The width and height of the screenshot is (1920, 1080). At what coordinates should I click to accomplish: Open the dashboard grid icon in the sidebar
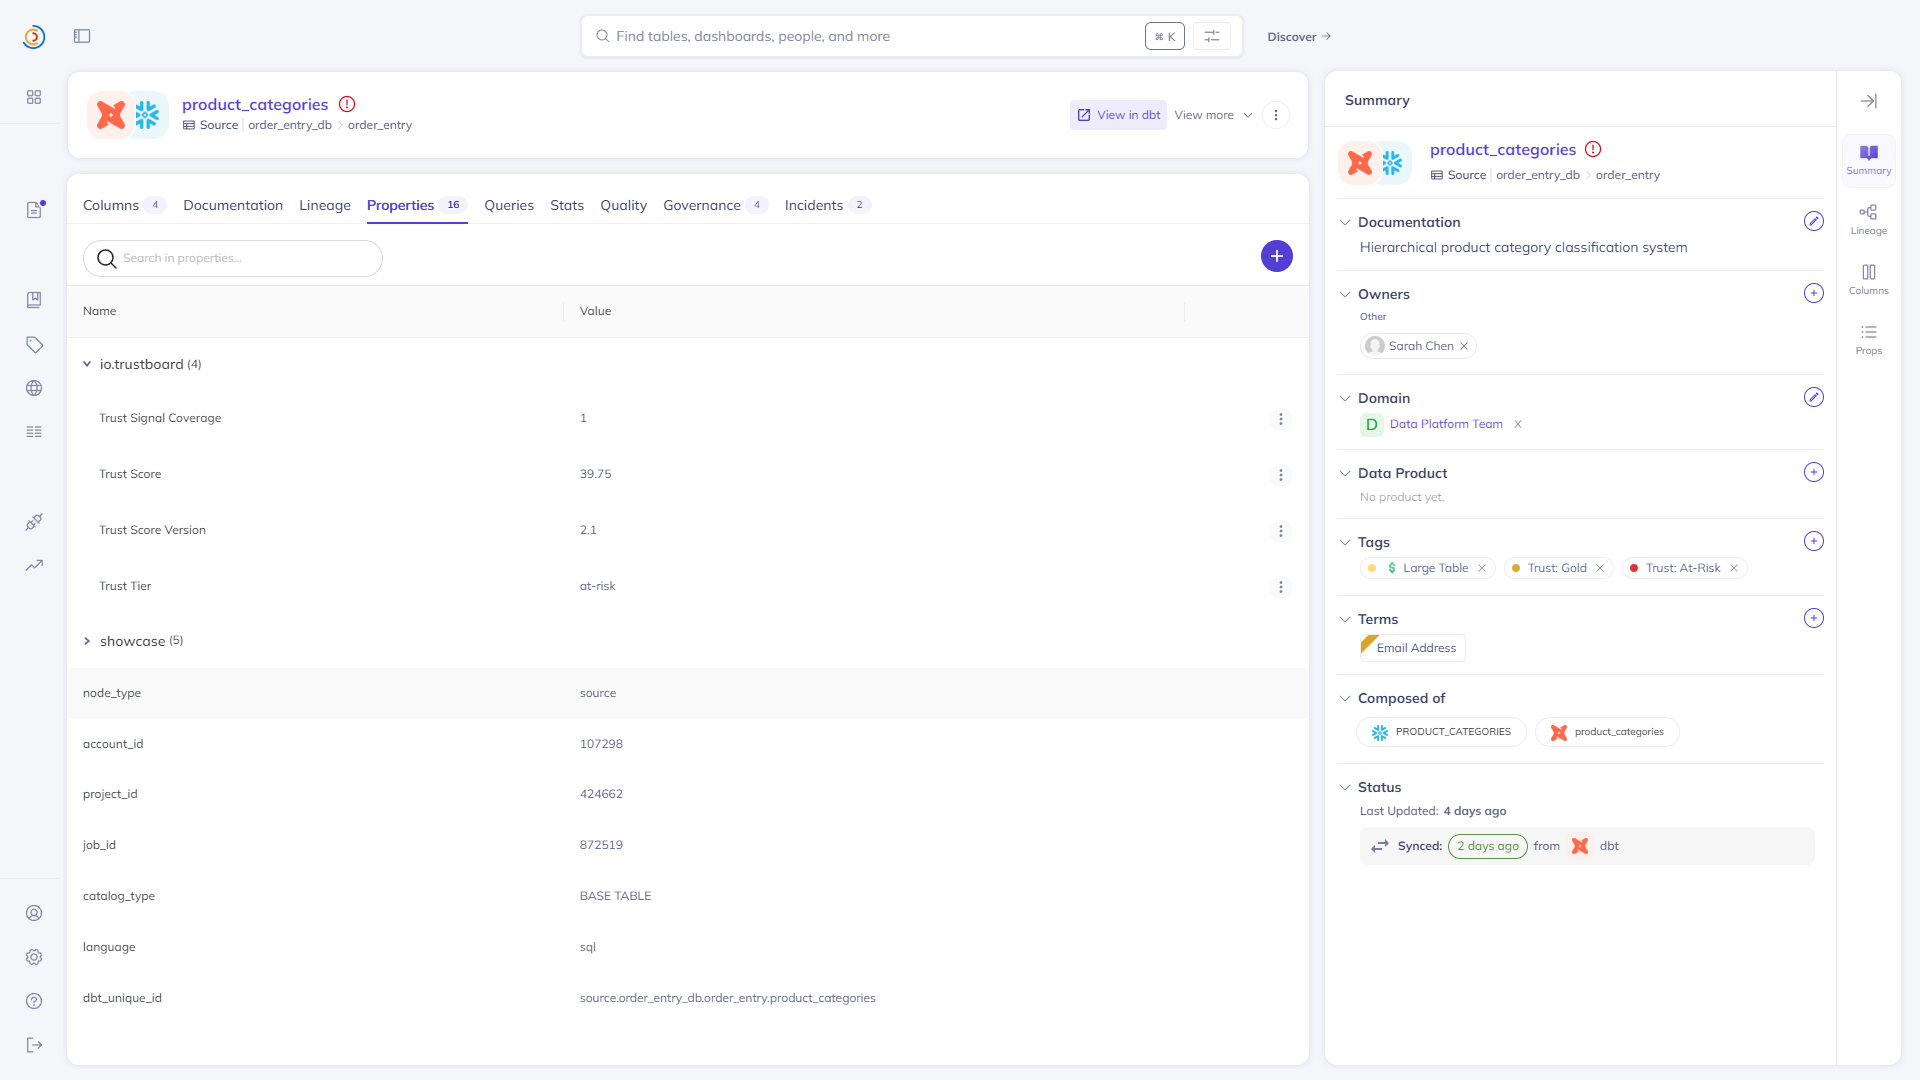tap(34, 97)
